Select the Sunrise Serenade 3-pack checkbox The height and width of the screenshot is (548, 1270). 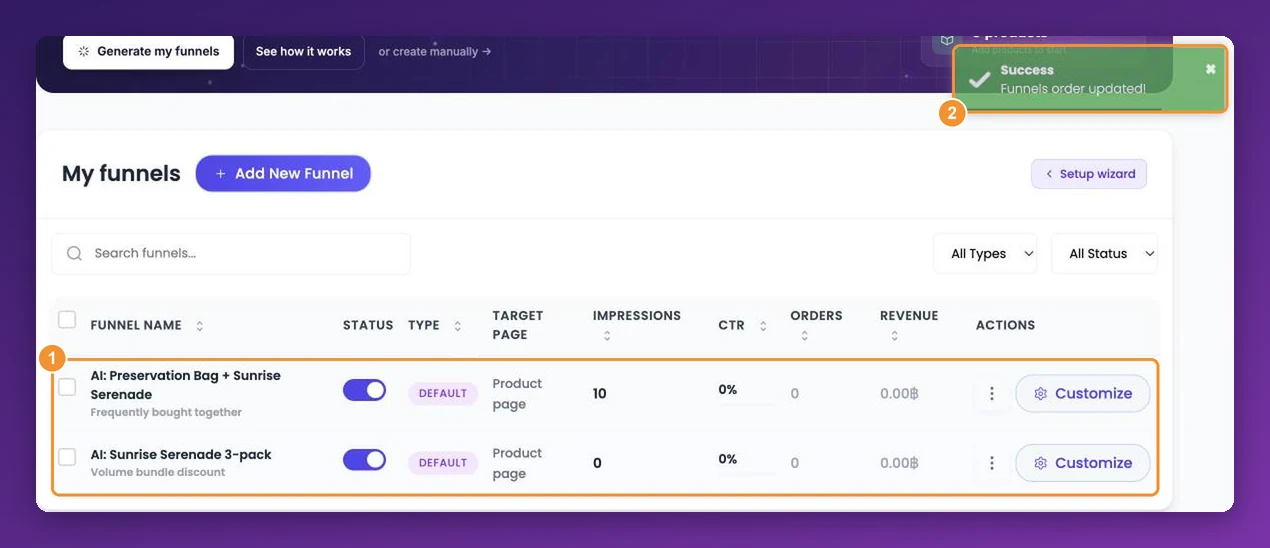67,457
